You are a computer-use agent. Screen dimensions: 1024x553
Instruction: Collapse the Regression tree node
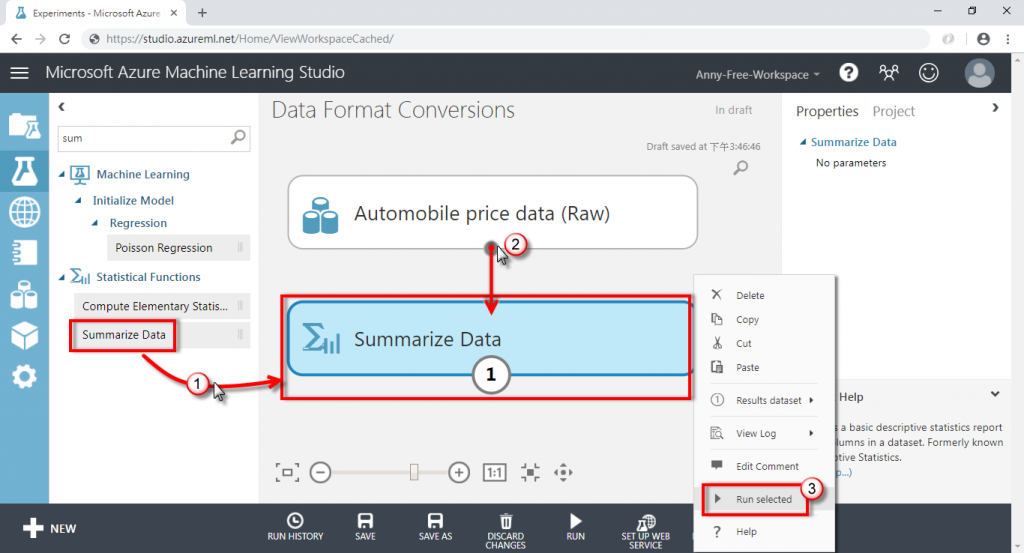[95, 223]
